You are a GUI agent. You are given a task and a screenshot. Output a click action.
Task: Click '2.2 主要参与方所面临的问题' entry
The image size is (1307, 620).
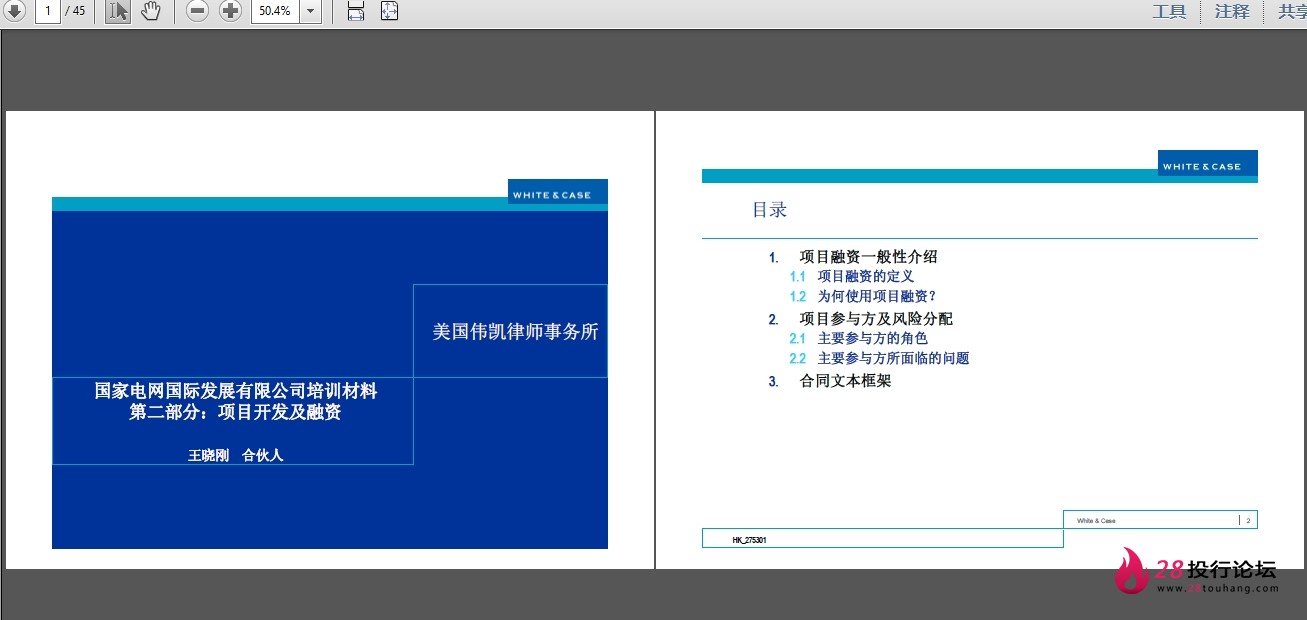tap(879, 358)
